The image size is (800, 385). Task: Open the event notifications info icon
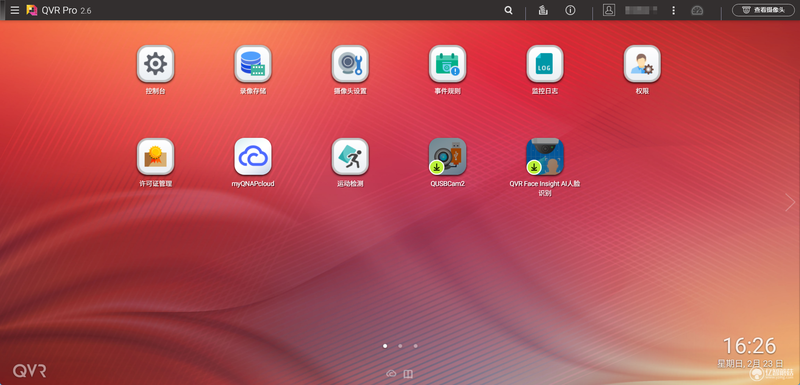point(570,10)
